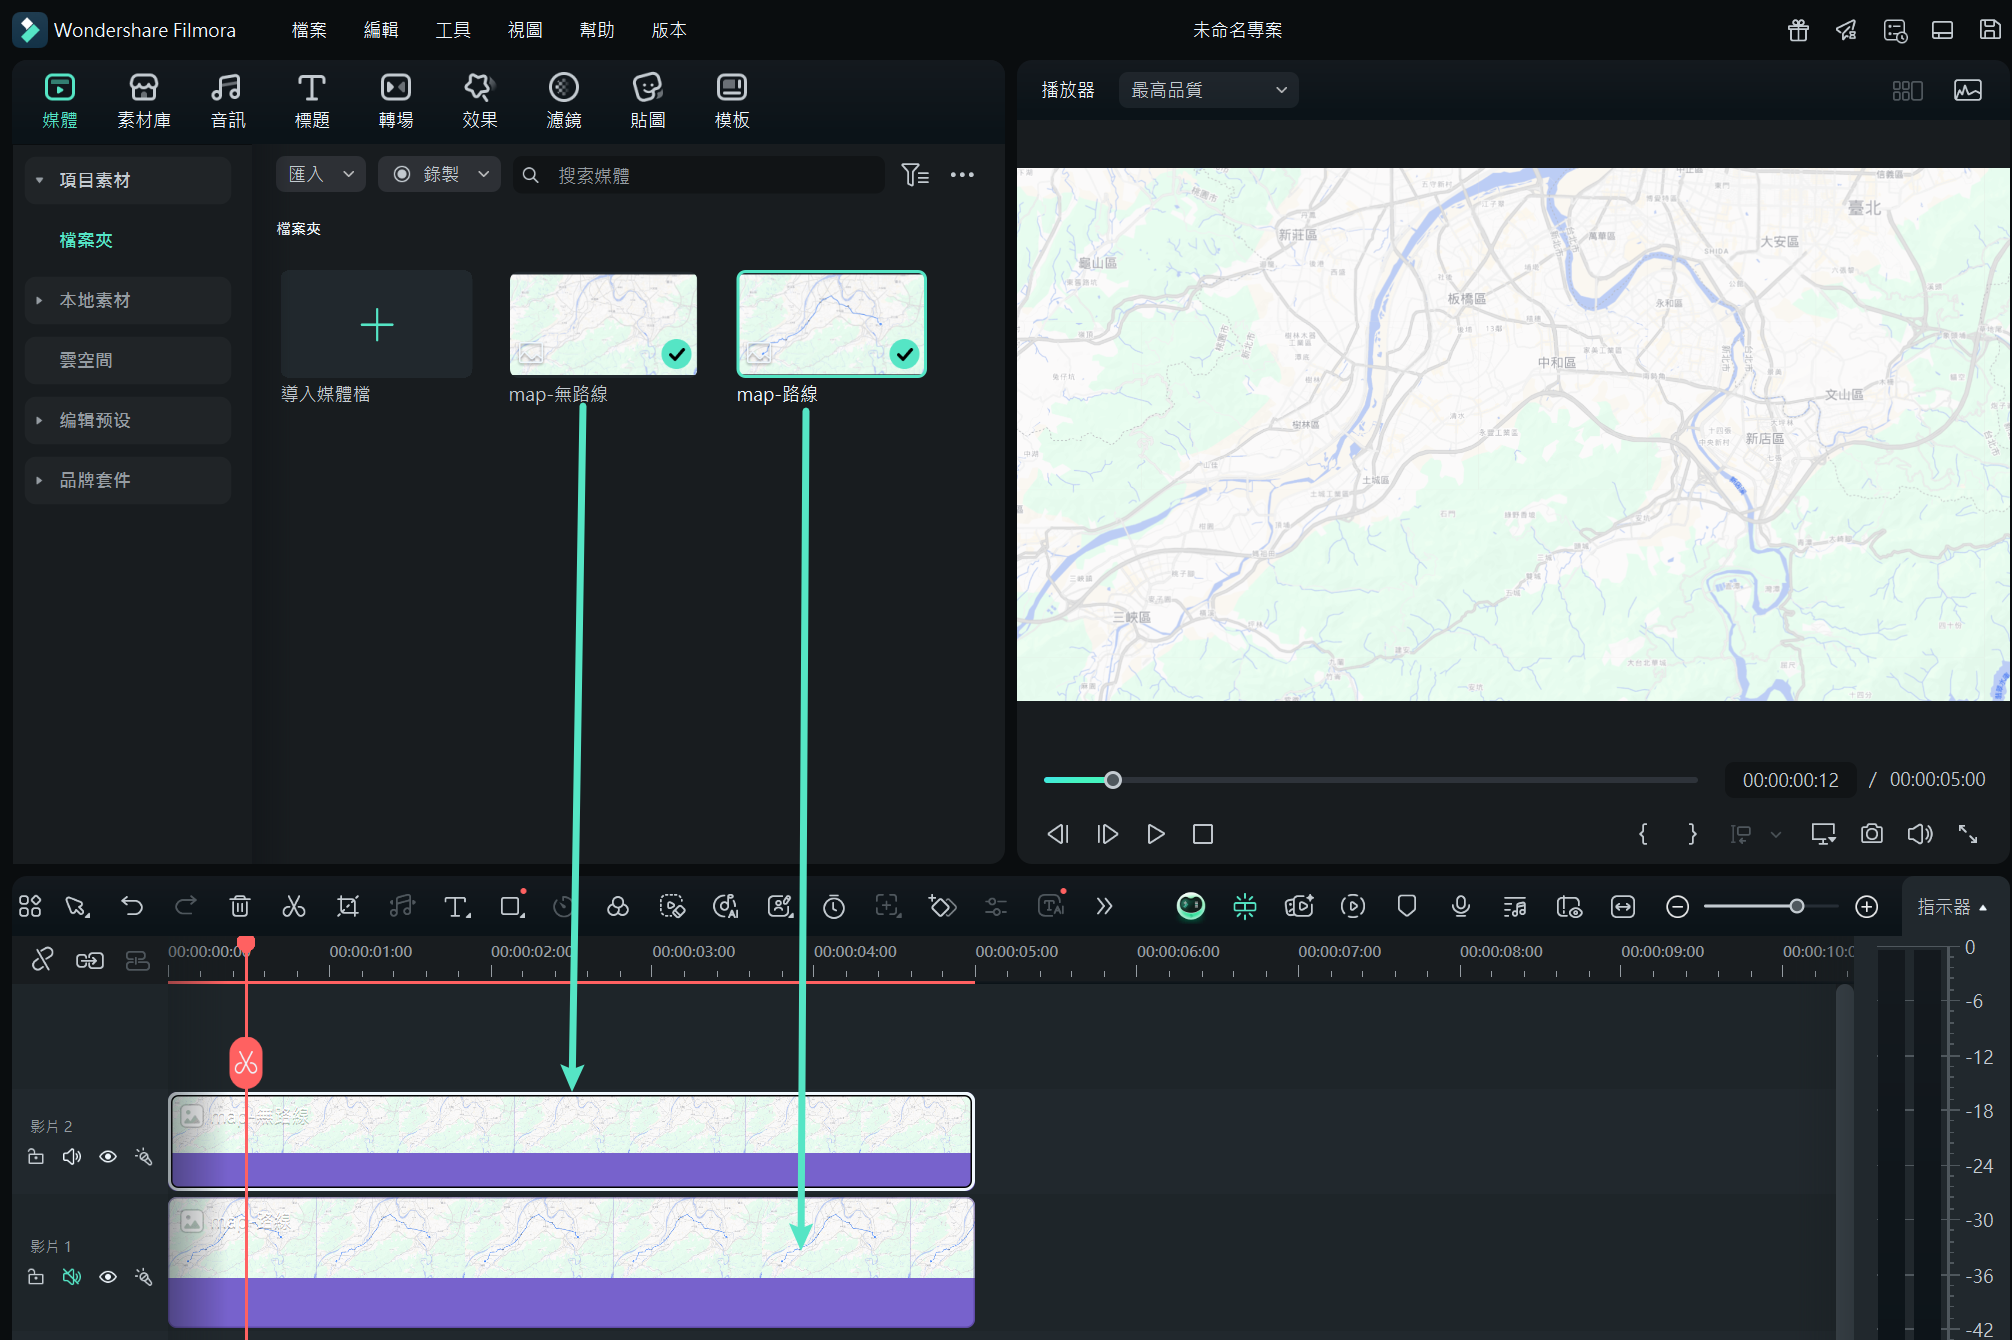The height and width of the screenshot is (1340, 2012).
Task: Open the player snapshot scope icon
Action: click(x=1968, y=90)
